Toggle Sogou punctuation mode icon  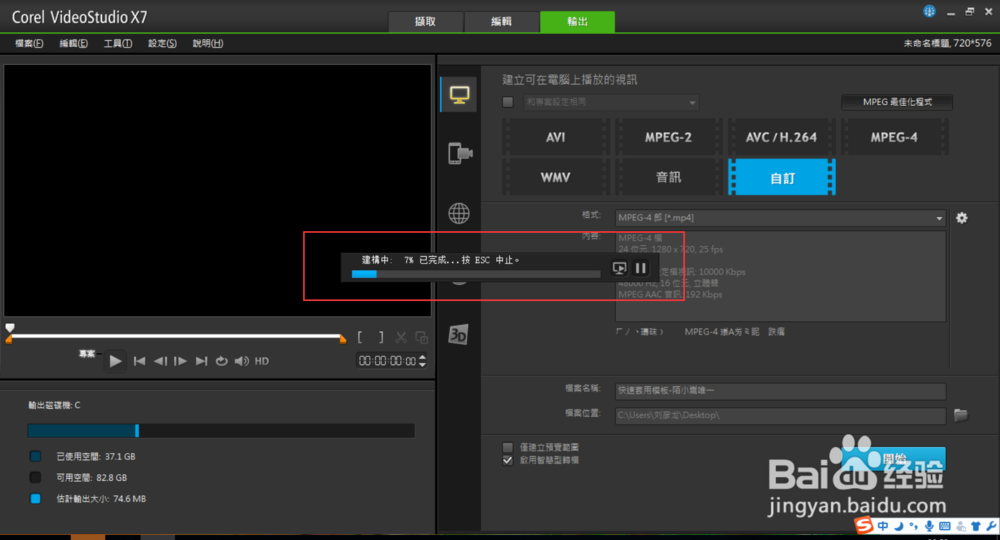point(914,526)
